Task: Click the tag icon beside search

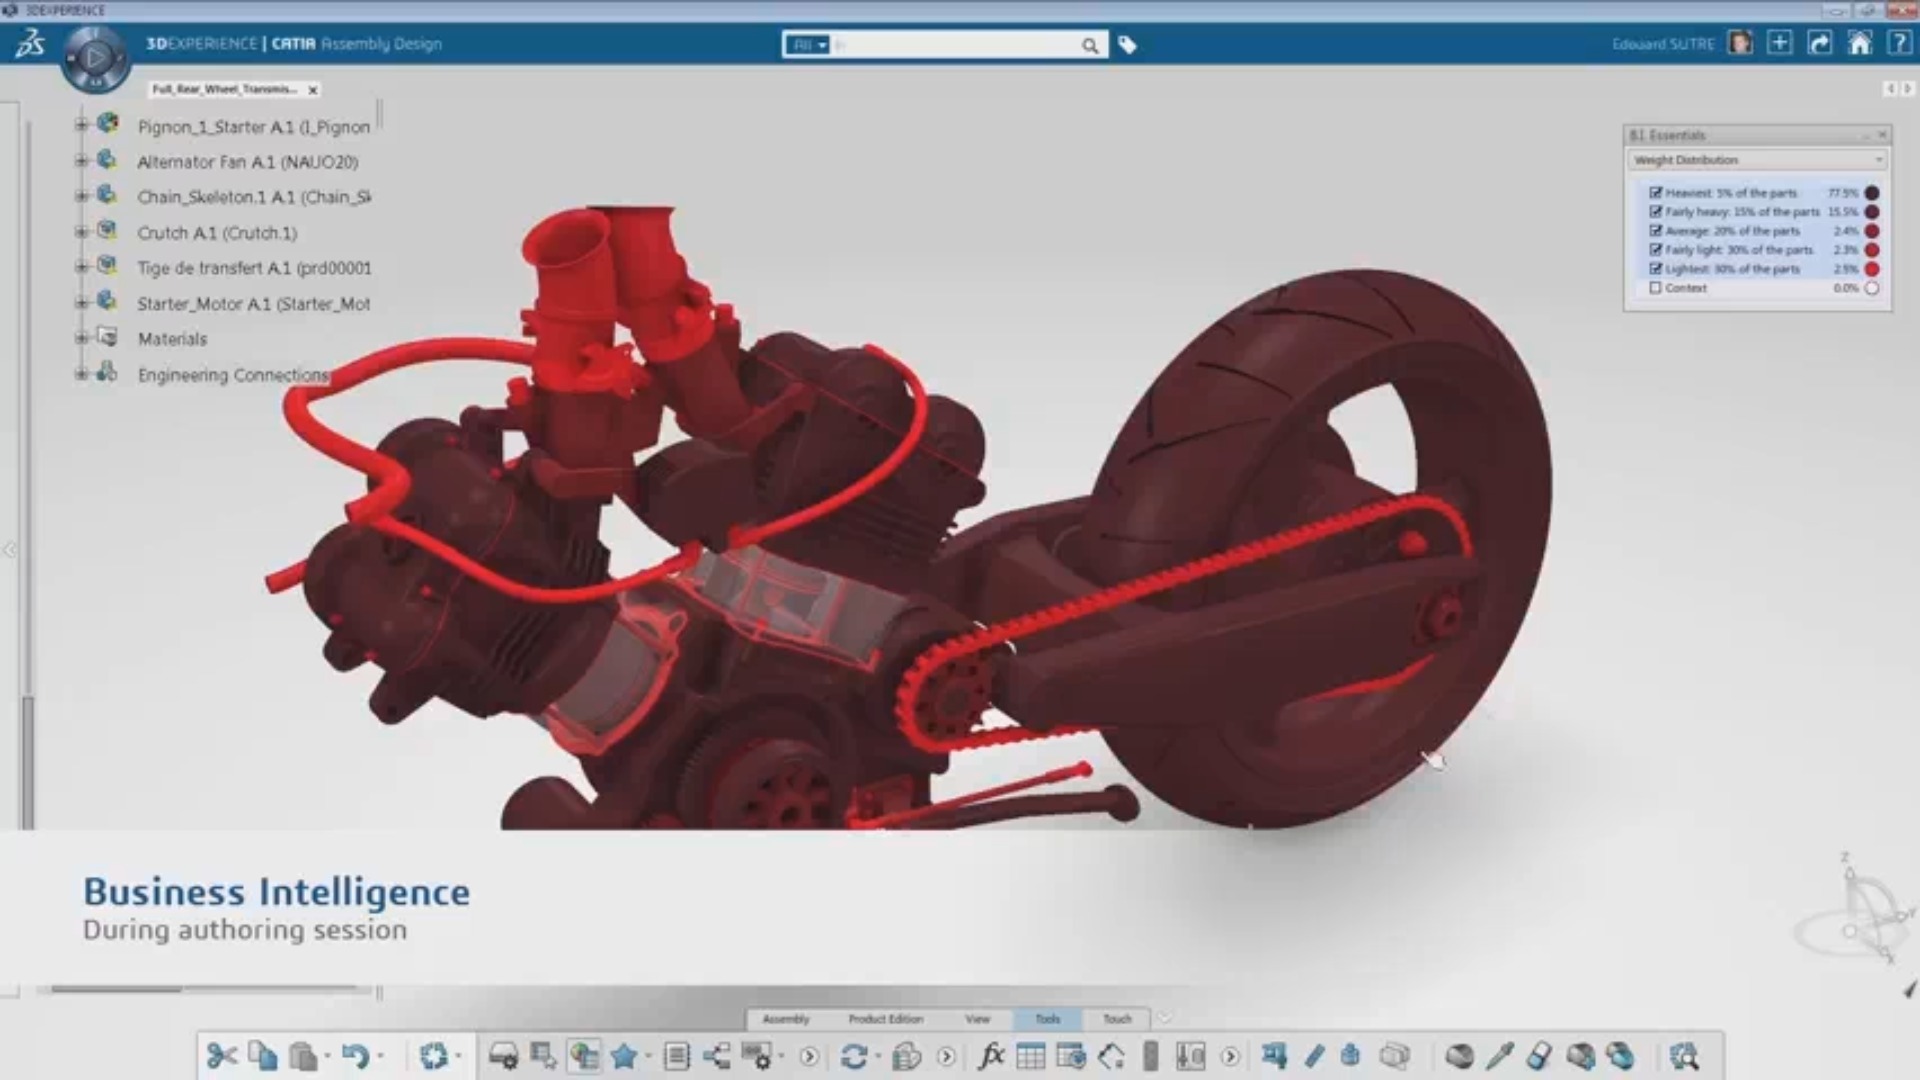Action: [1127, 45]
